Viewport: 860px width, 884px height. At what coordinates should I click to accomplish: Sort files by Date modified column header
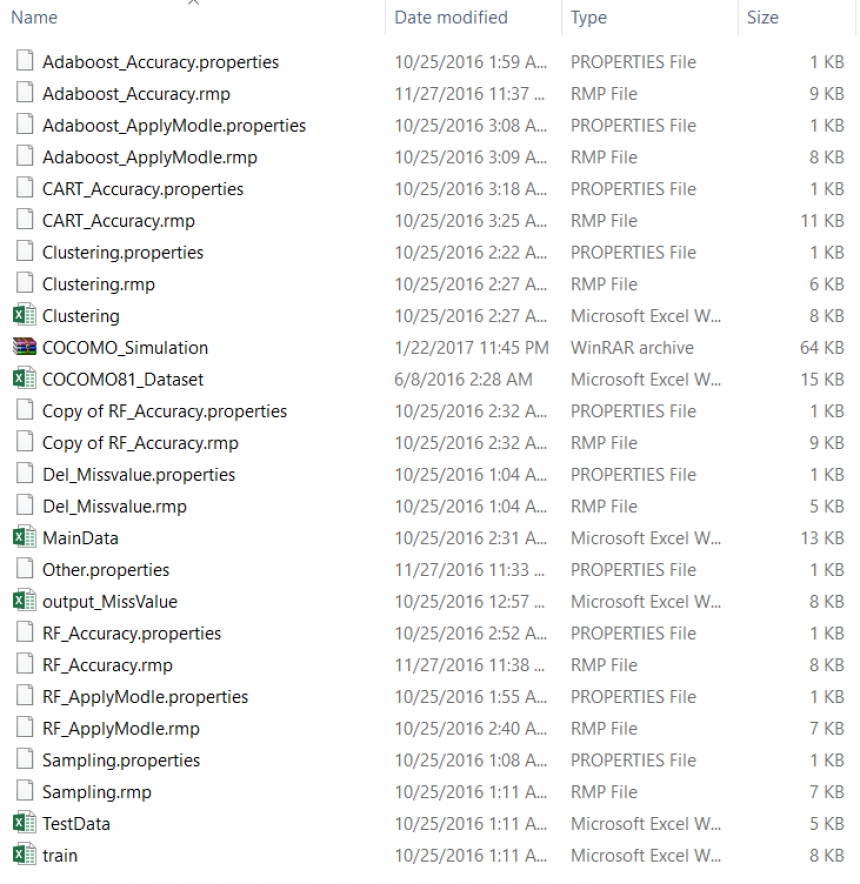point(451,17)
